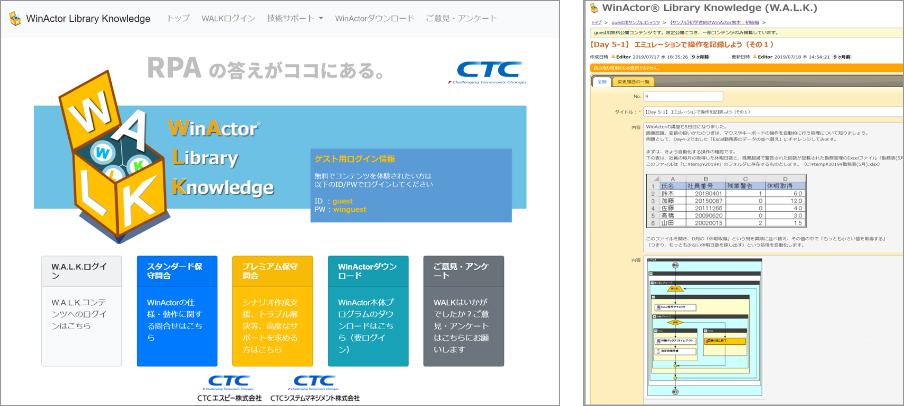
Task: Open the プレミアム保守問合 yellow card
Action: tap(272, 310)
